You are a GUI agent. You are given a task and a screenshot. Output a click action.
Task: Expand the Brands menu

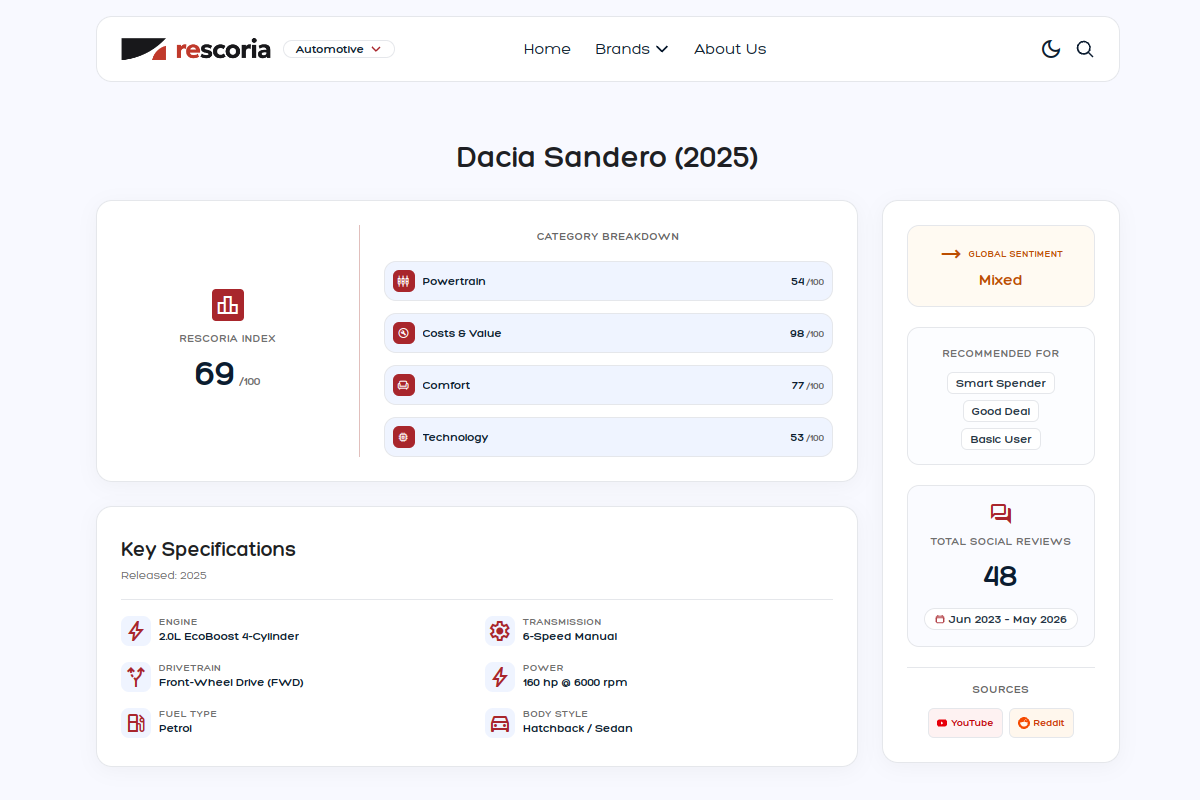(x=631, y=49)
